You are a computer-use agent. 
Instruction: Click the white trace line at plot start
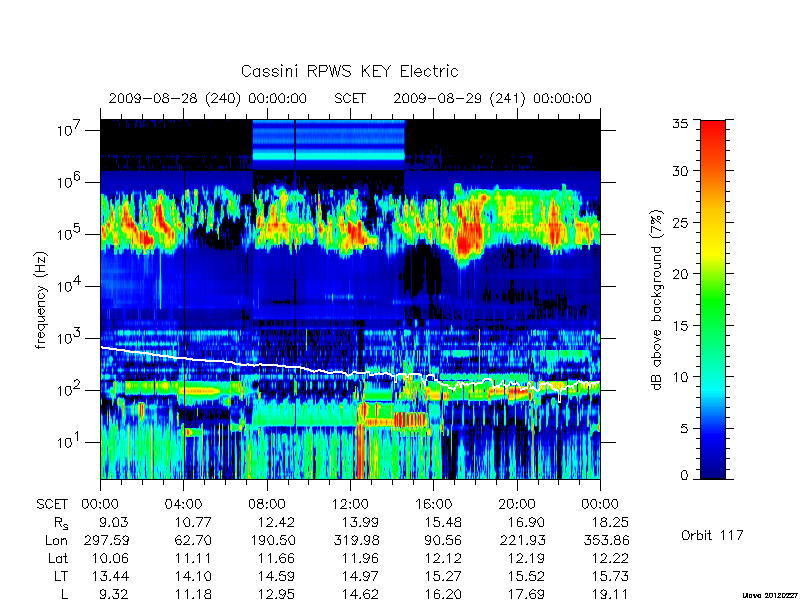pos(104,348)
